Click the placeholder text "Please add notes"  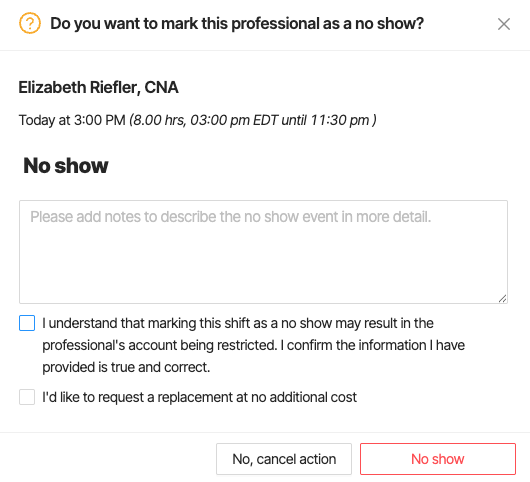[x=231, y=217]
